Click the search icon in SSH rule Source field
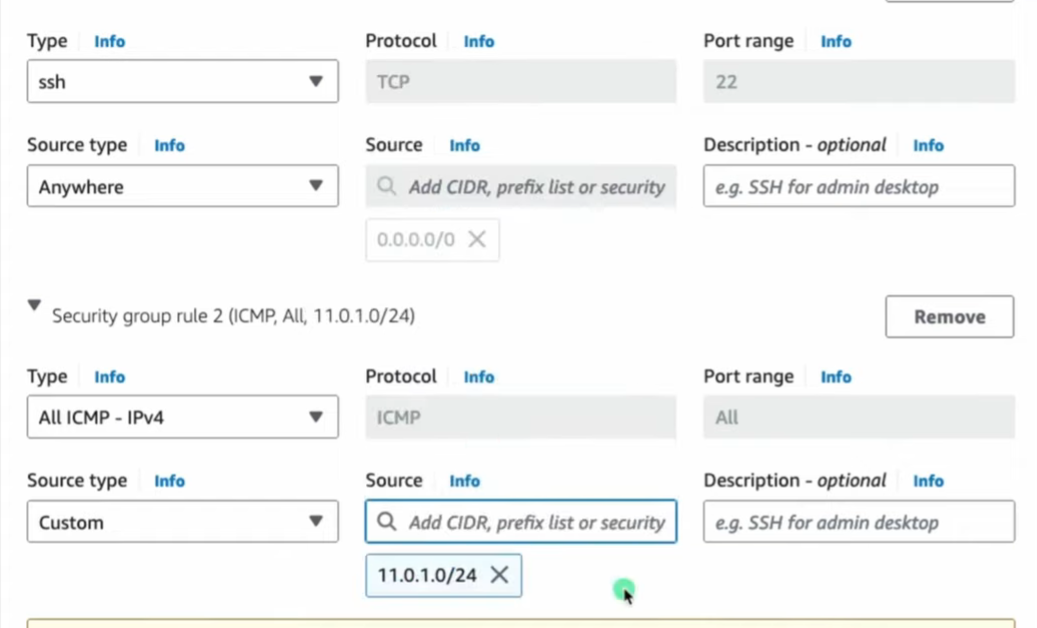The width and height of the screenshot is (1037, 628). 387,186
